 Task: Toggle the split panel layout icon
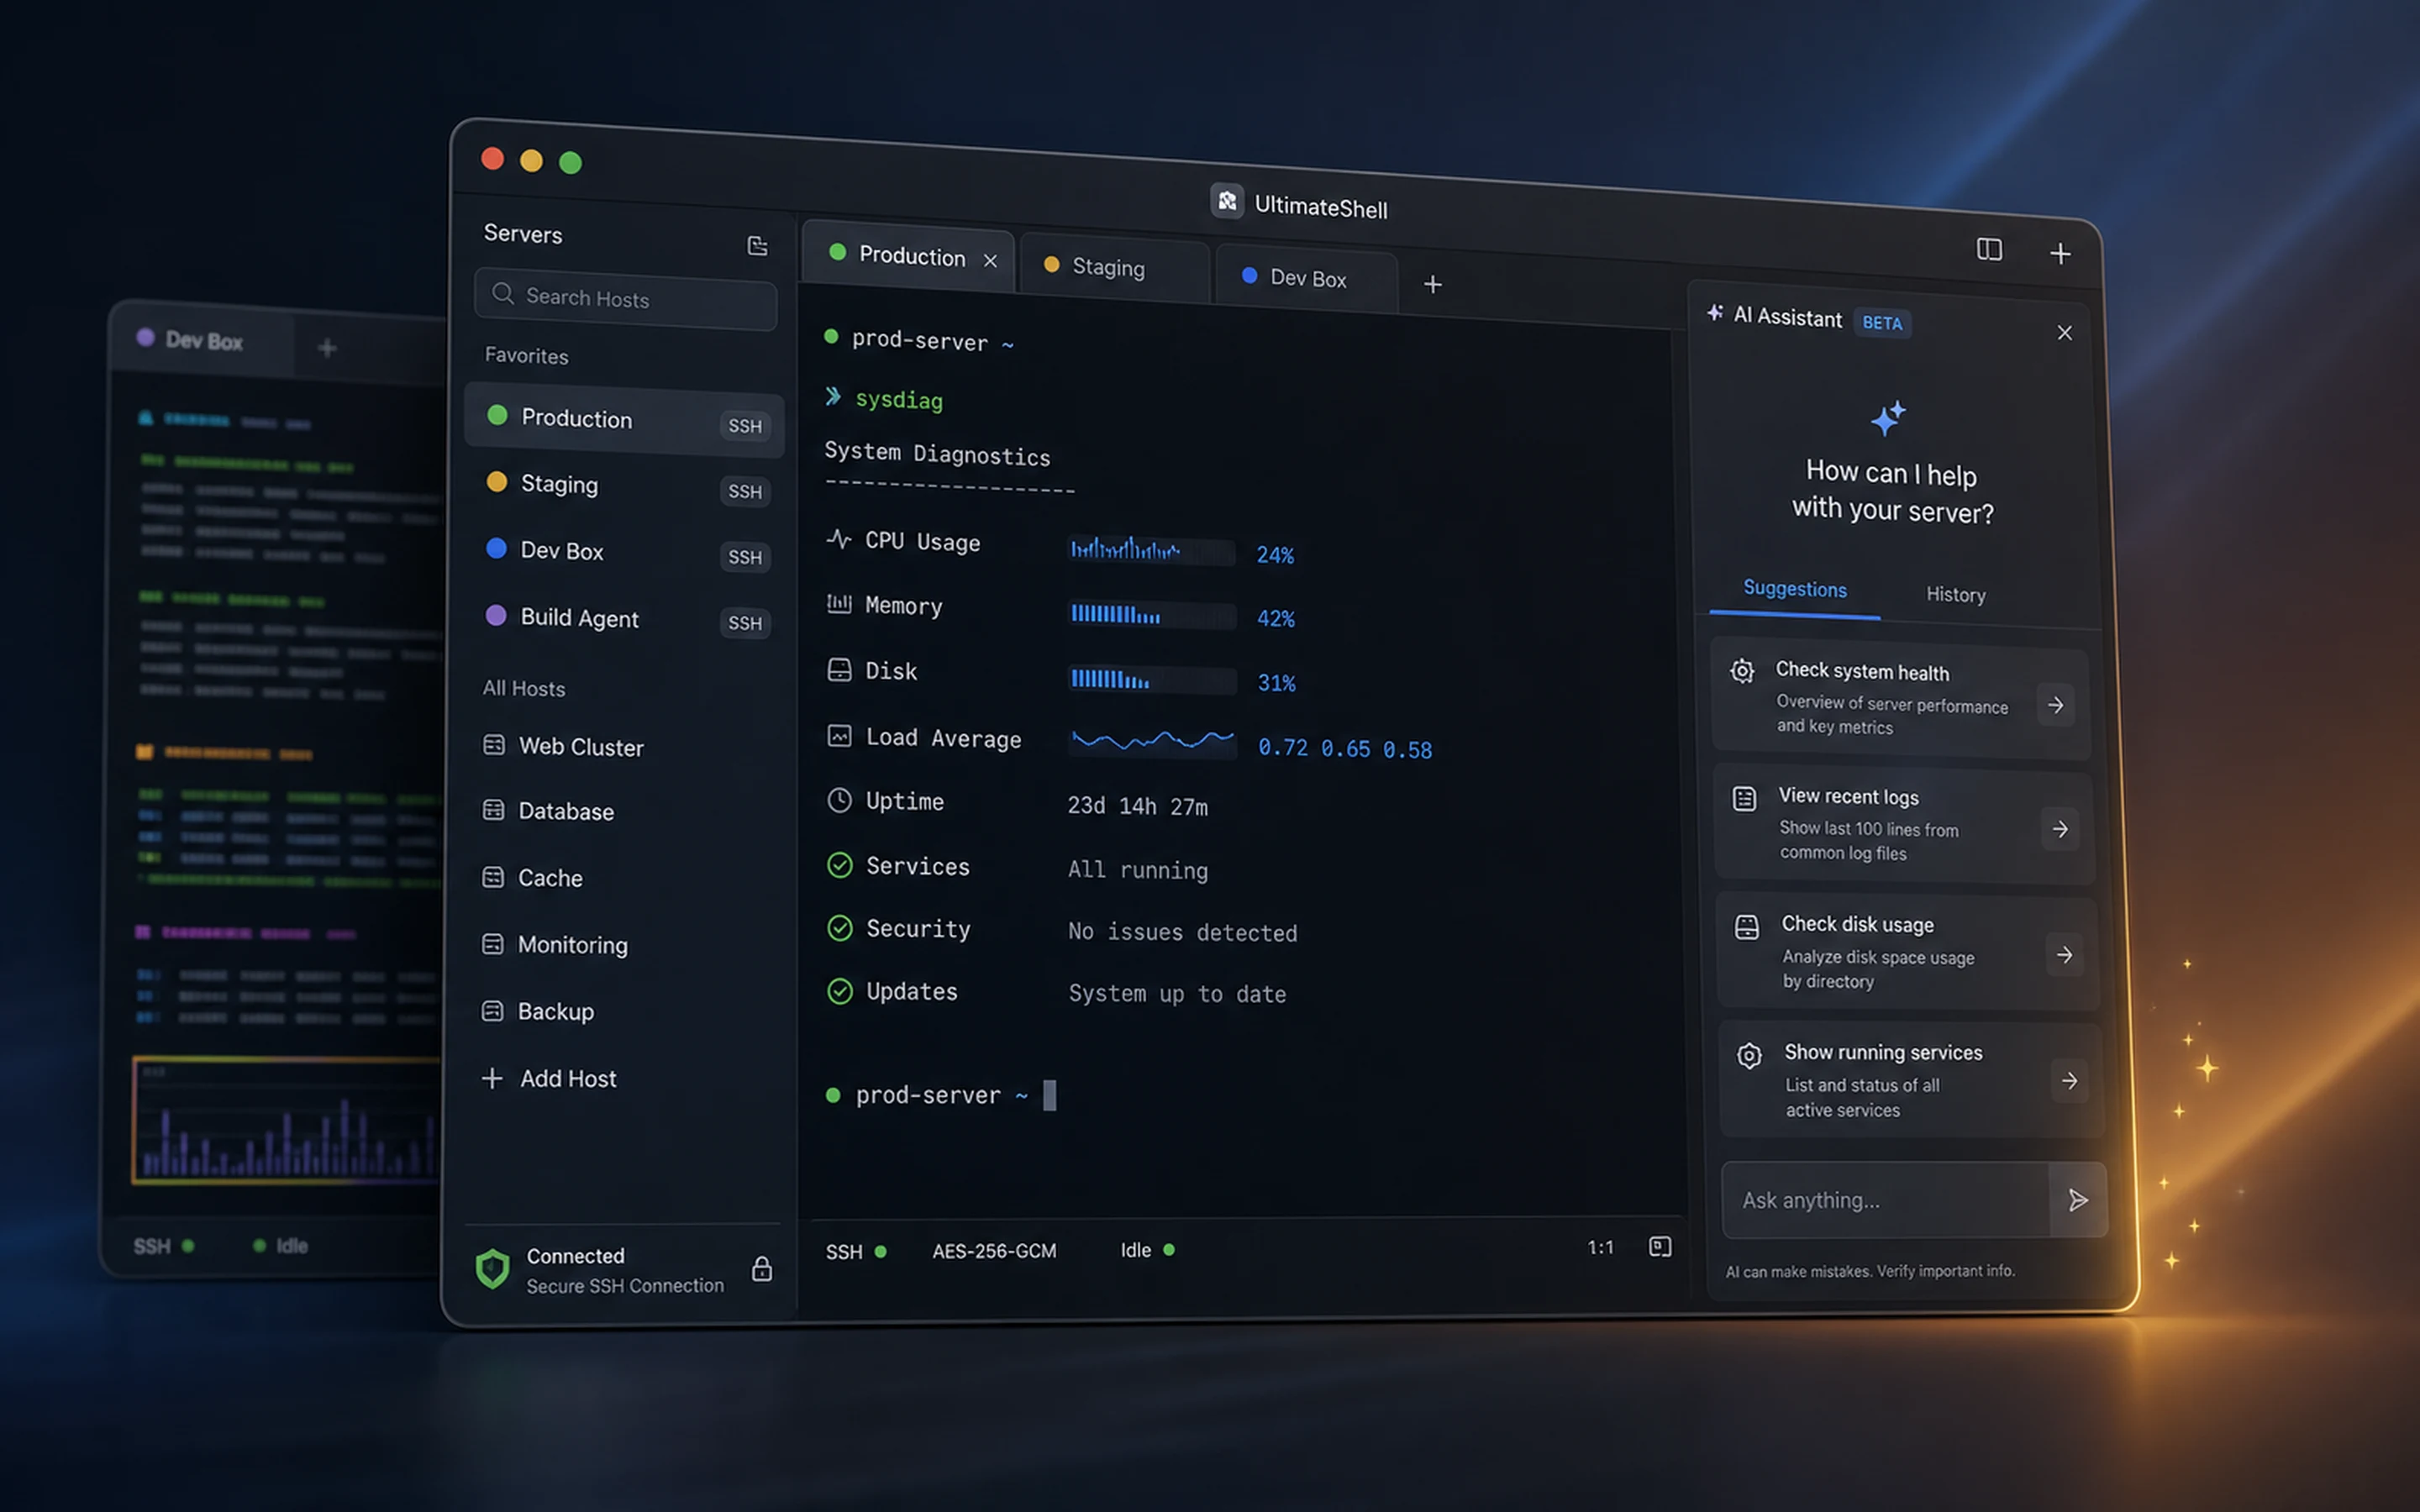click(x=1989, y=249)
